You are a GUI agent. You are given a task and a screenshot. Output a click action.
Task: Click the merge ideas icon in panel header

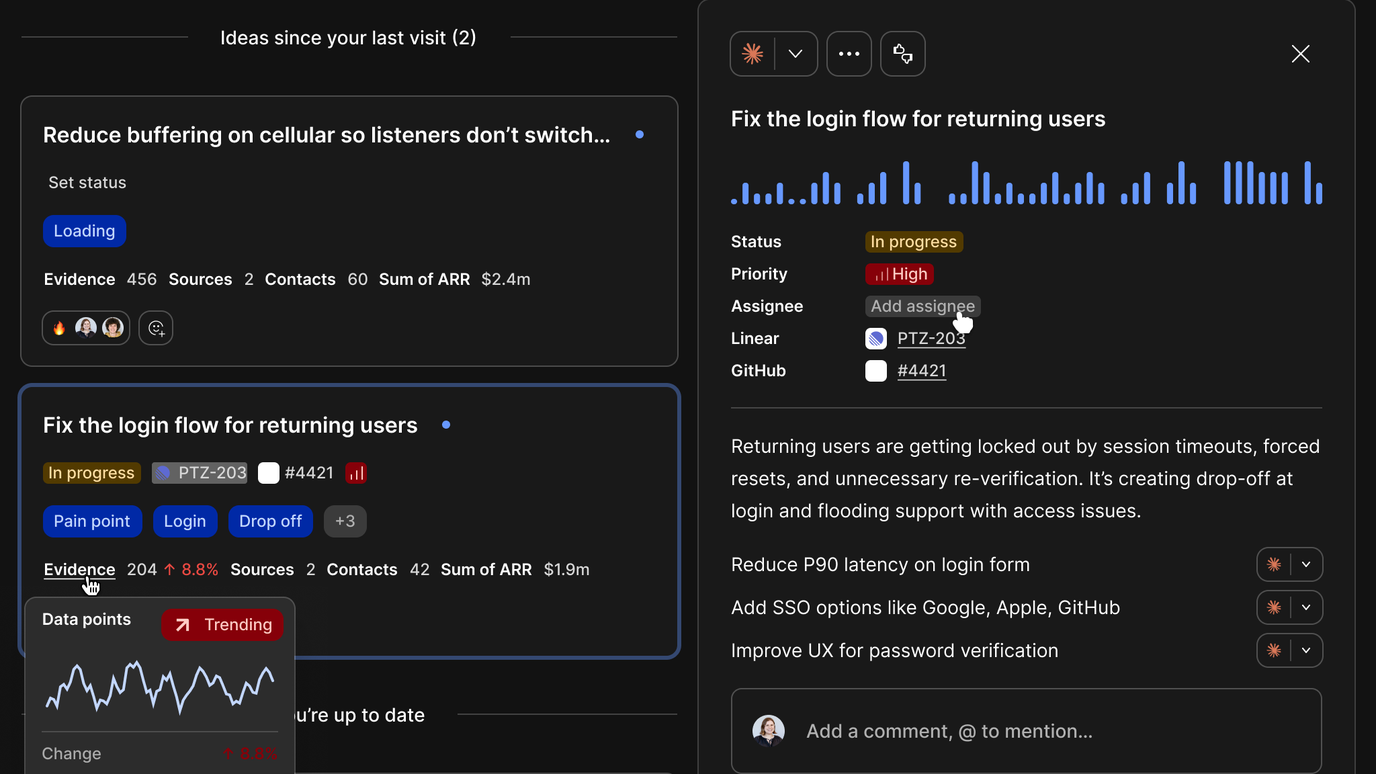coord(903,54)
